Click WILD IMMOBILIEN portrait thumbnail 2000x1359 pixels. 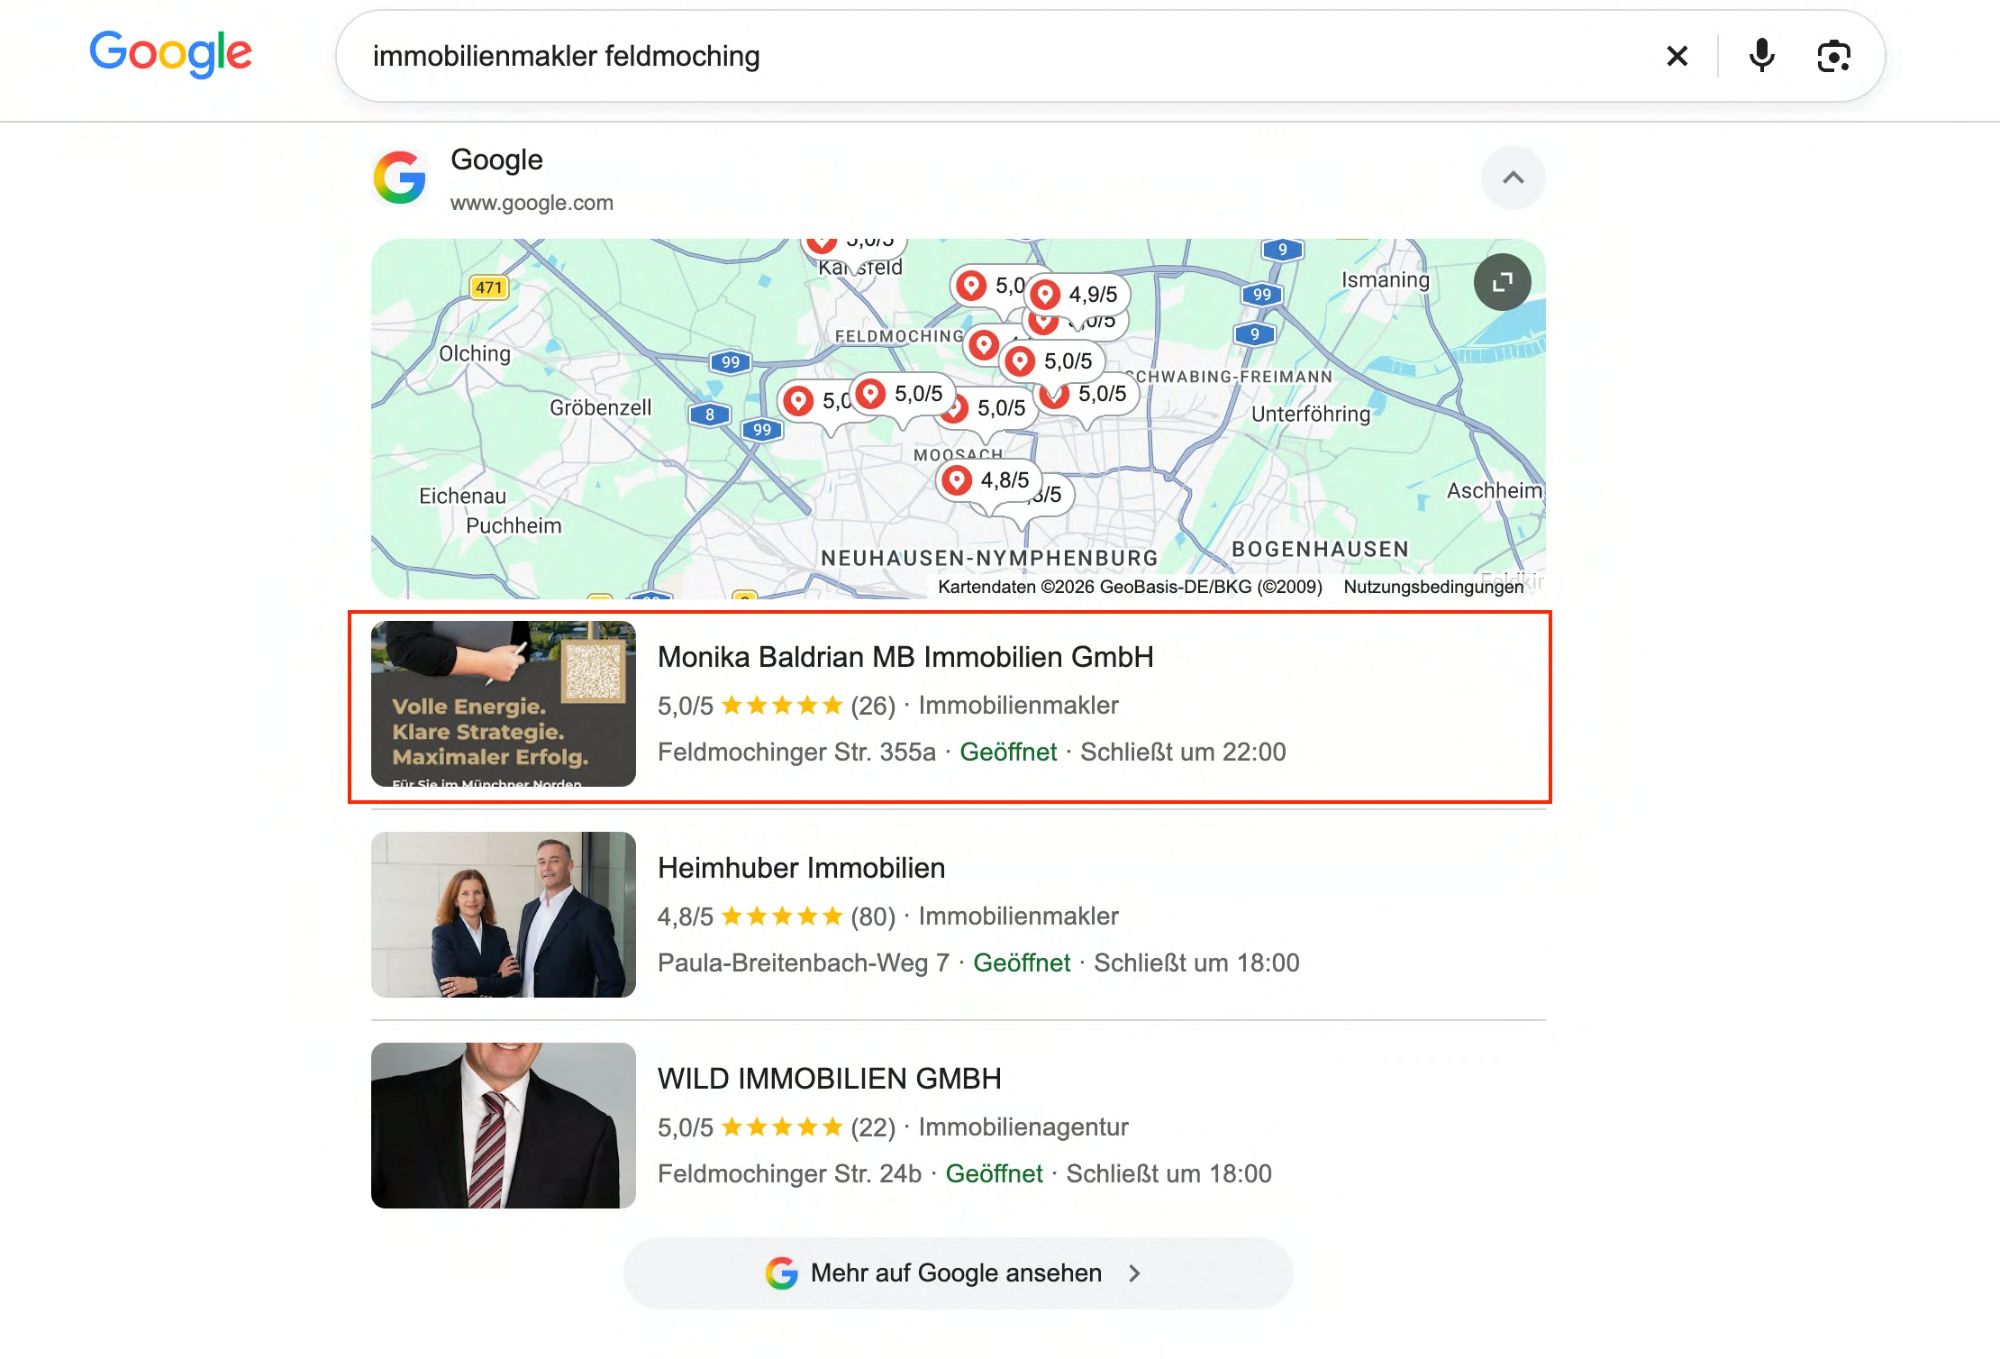(503, 1126)
